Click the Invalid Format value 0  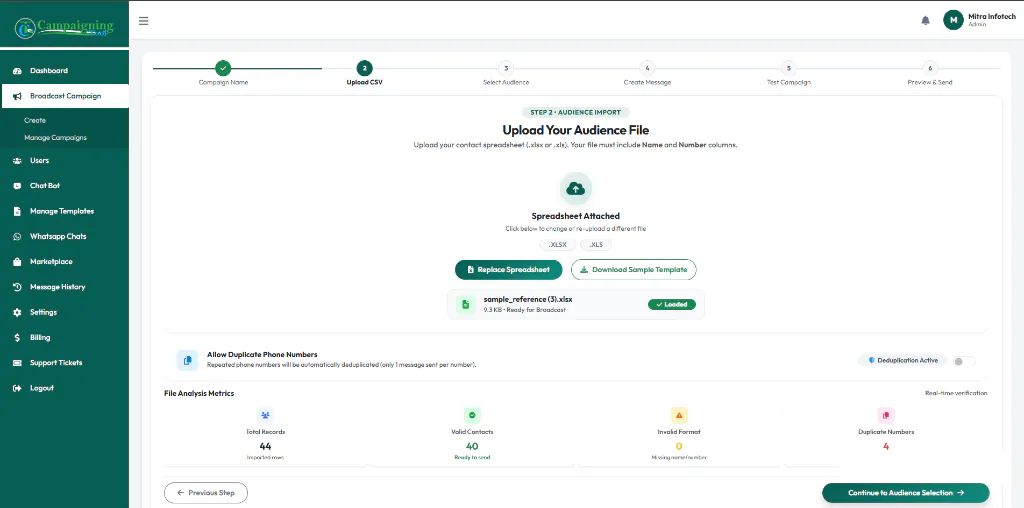coord(679,447)
